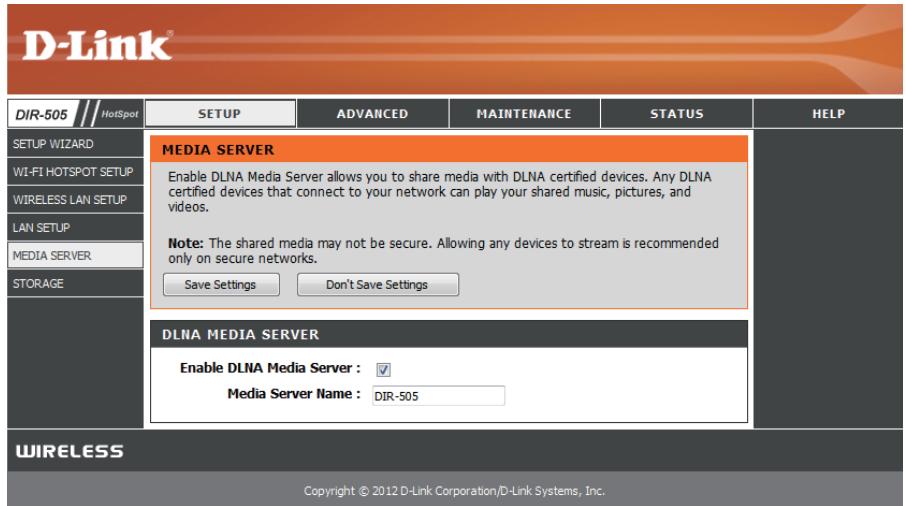Click the DLNA MEDIA SERVER heading
906x506 pixels.
[240, 334]
